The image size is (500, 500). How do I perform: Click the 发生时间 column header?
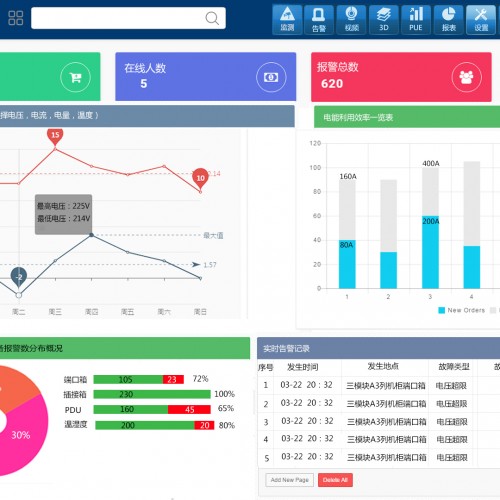point(302,367)
